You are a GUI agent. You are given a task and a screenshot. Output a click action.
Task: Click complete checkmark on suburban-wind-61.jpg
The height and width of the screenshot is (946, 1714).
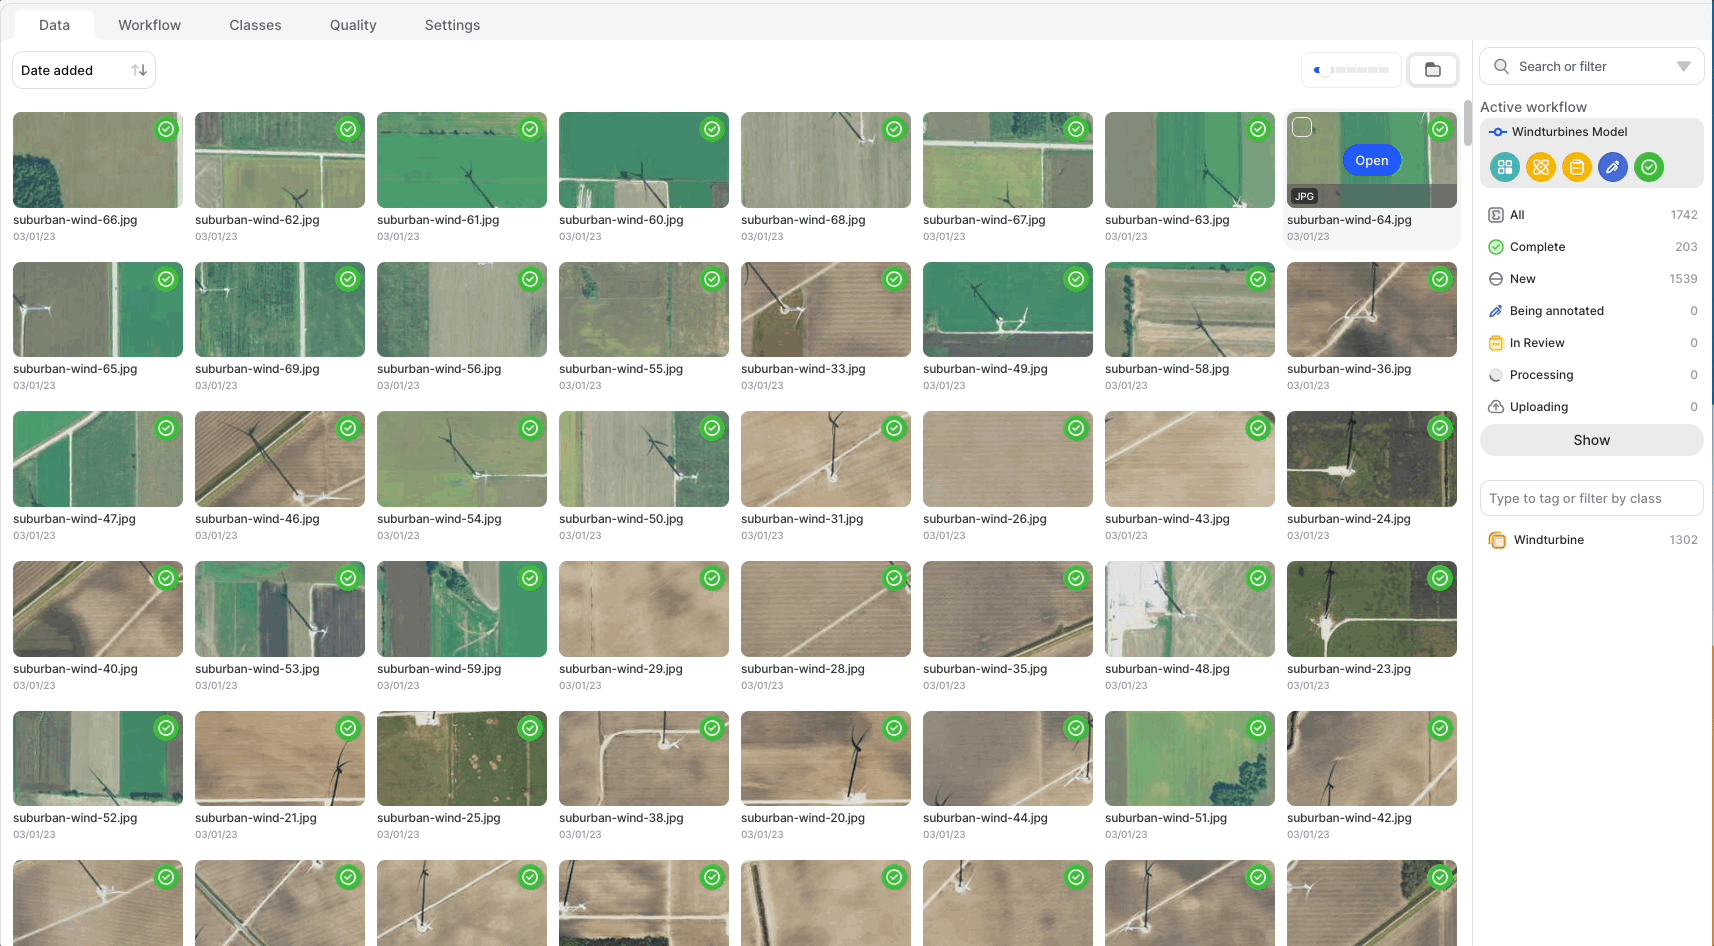(x=530, y=129)
